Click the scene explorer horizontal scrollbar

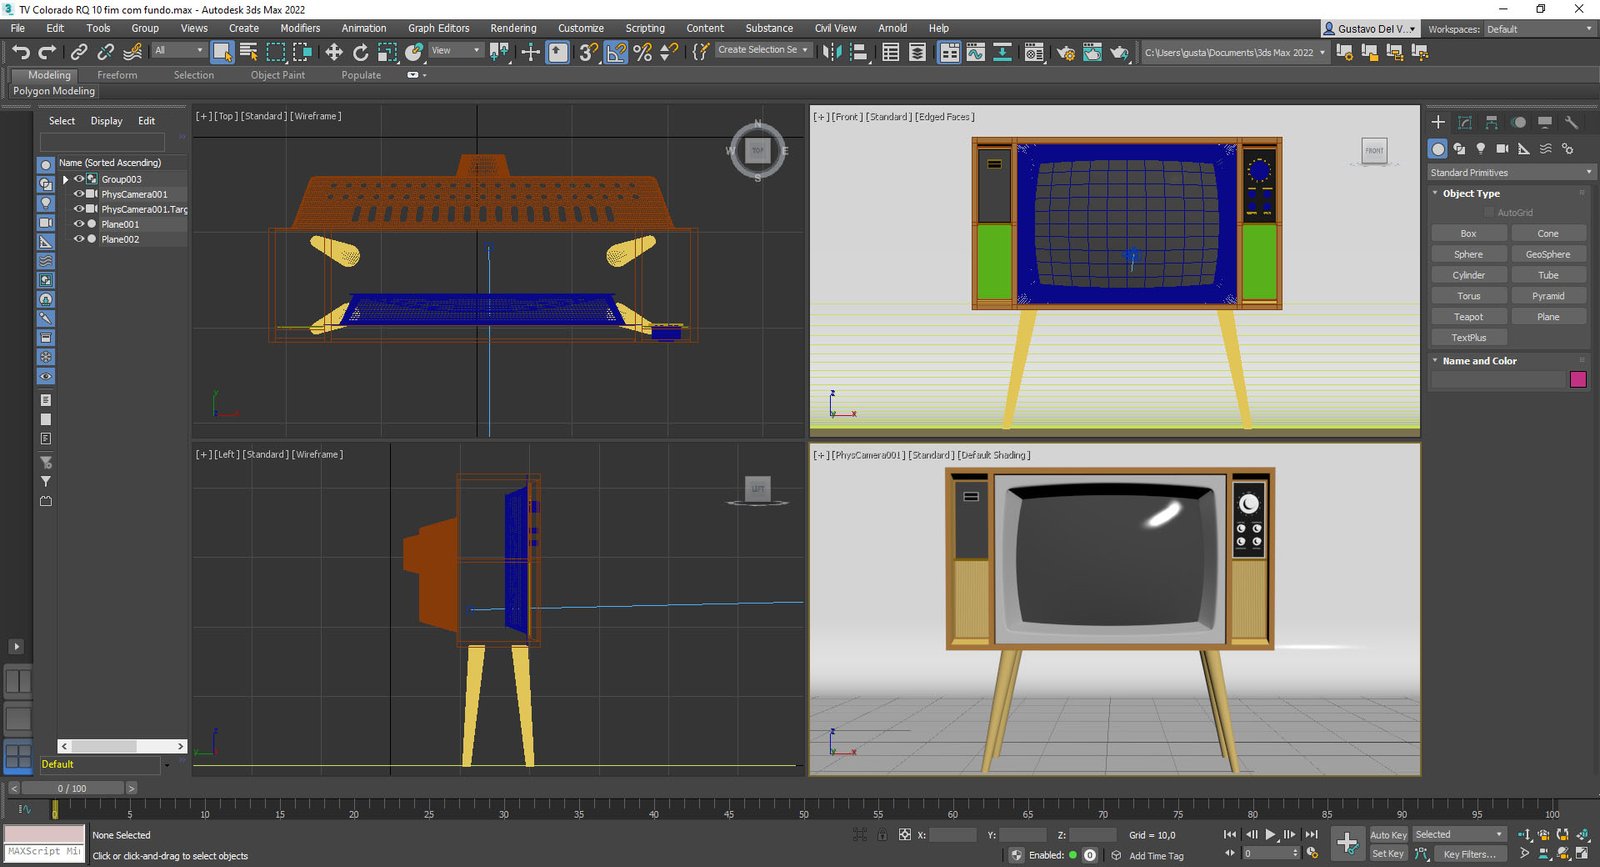point(122,746)
